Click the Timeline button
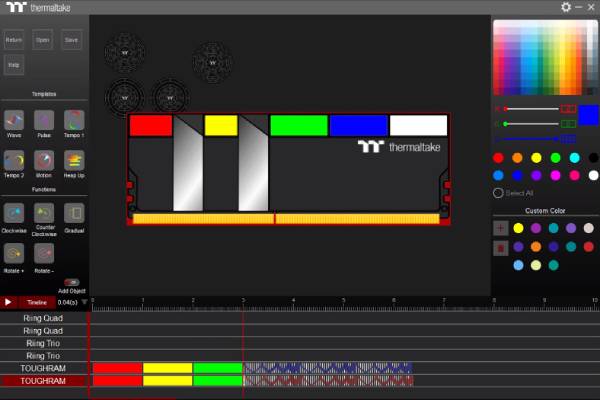 pos(37,302)
